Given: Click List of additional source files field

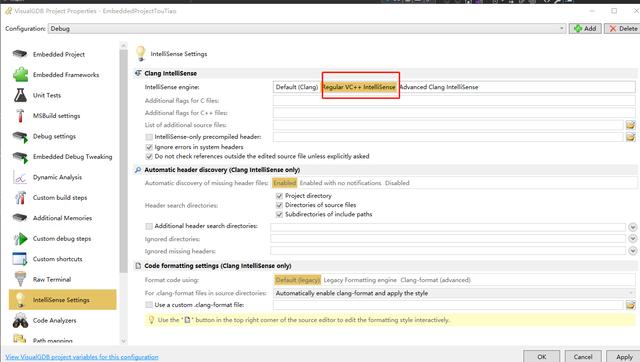Looking at the screenshot, I should [x=448, y=125].
